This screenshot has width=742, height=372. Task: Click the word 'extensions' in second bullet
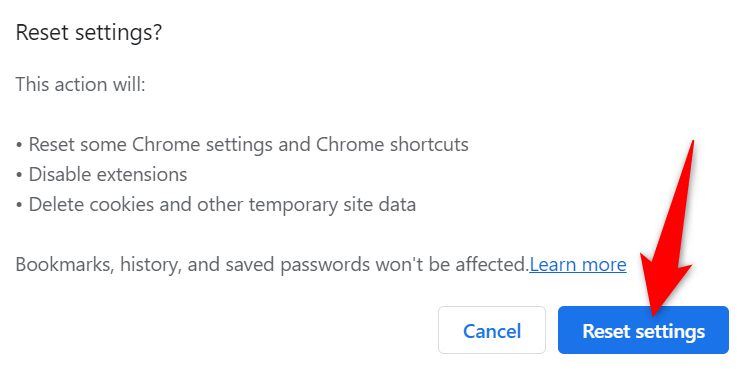point(142,174)
